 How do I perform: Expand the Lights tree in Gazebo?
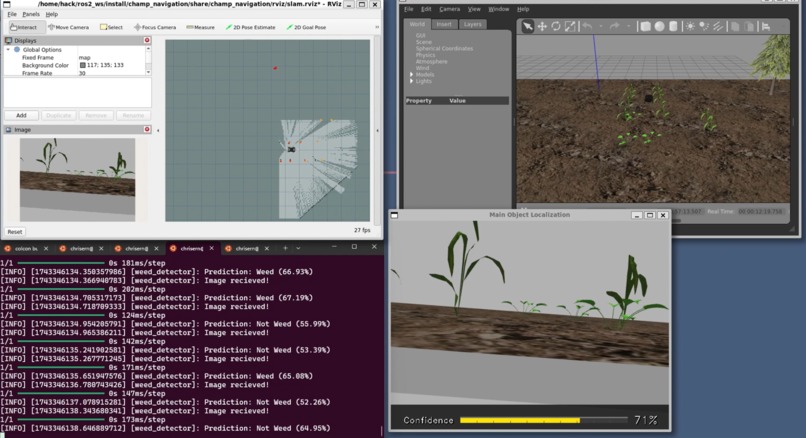point(411,81)
